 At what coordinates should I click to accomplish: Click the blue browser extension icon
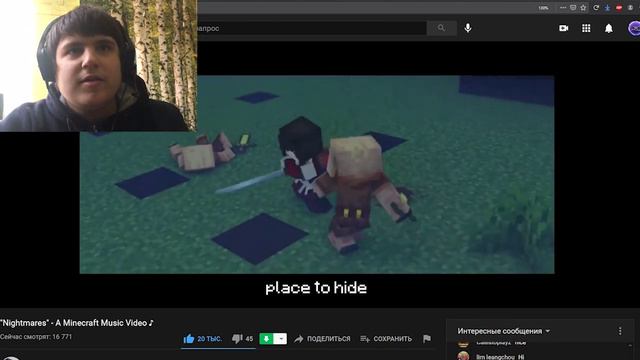coord(607,8)
